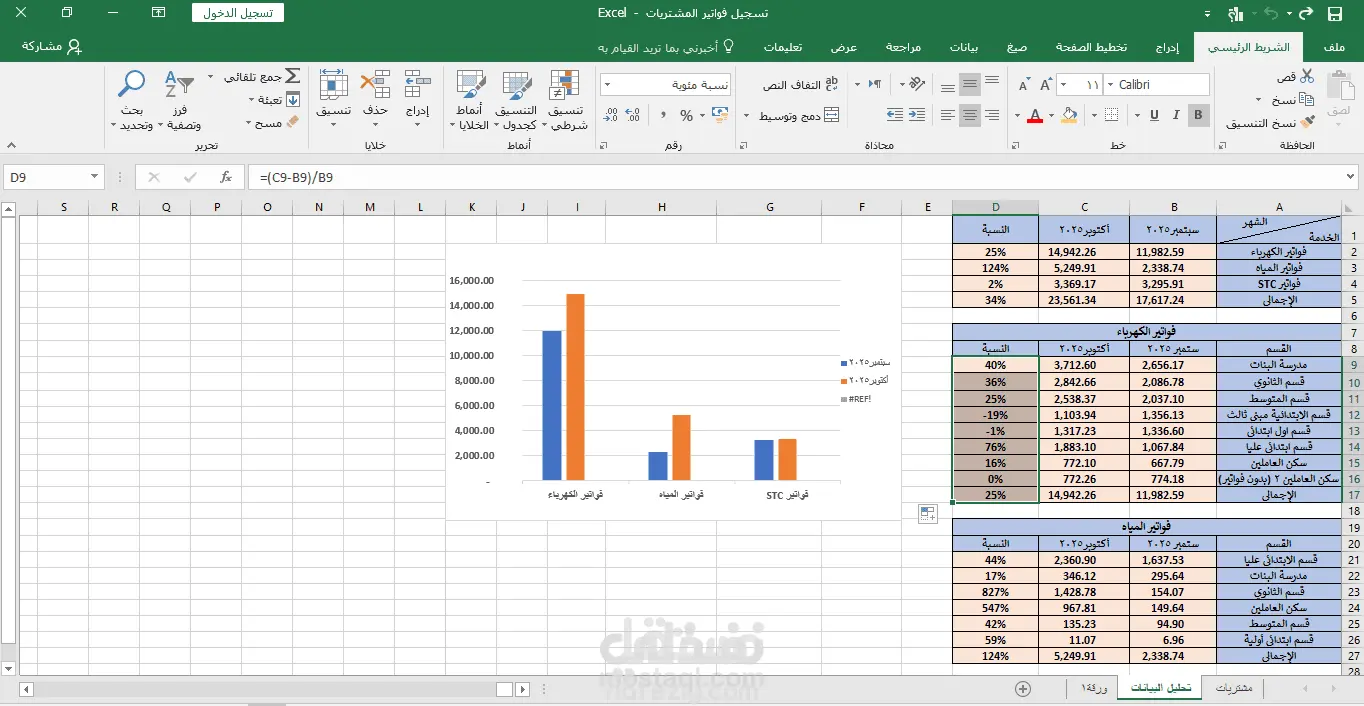Click the Tell me (أخبرني) search box
The image size is (1364, 706).
pyautogui.click(x=665, y=47)
